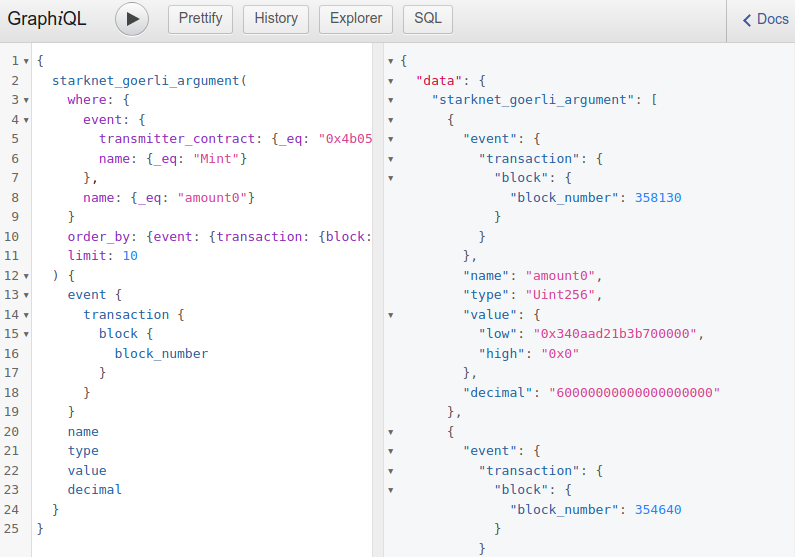Click block number 358130 in results

pyautogui.click(x=658, y=198)
